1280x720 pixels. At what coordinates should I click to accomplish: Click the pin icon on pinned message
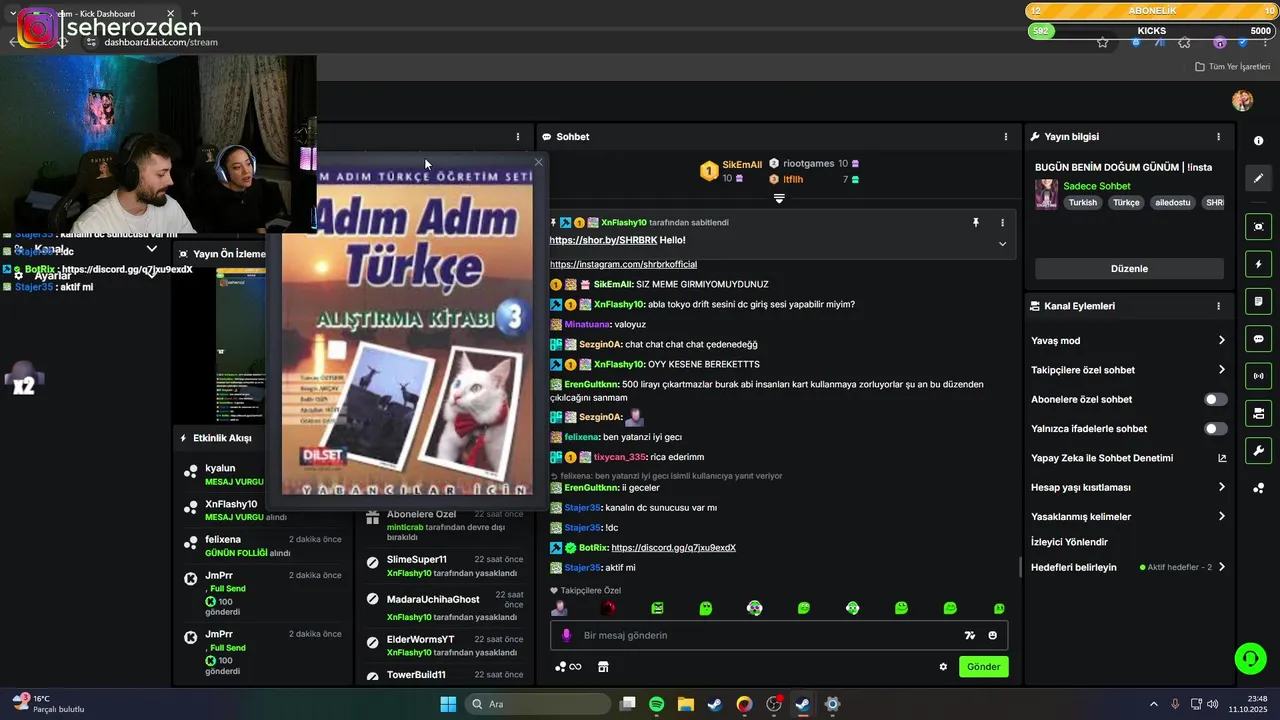[x=976, y=223]
